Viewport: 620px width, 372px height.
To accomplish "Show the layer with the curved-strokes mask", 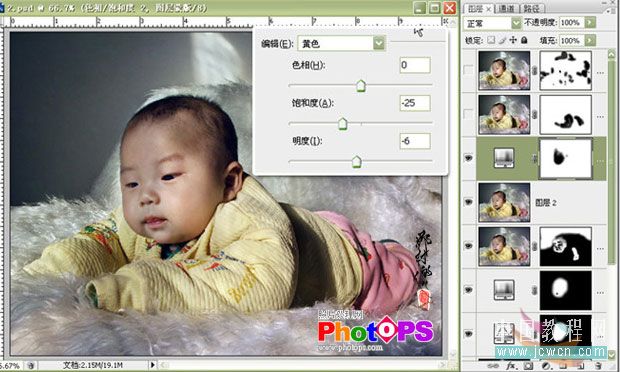I will 469,114.
